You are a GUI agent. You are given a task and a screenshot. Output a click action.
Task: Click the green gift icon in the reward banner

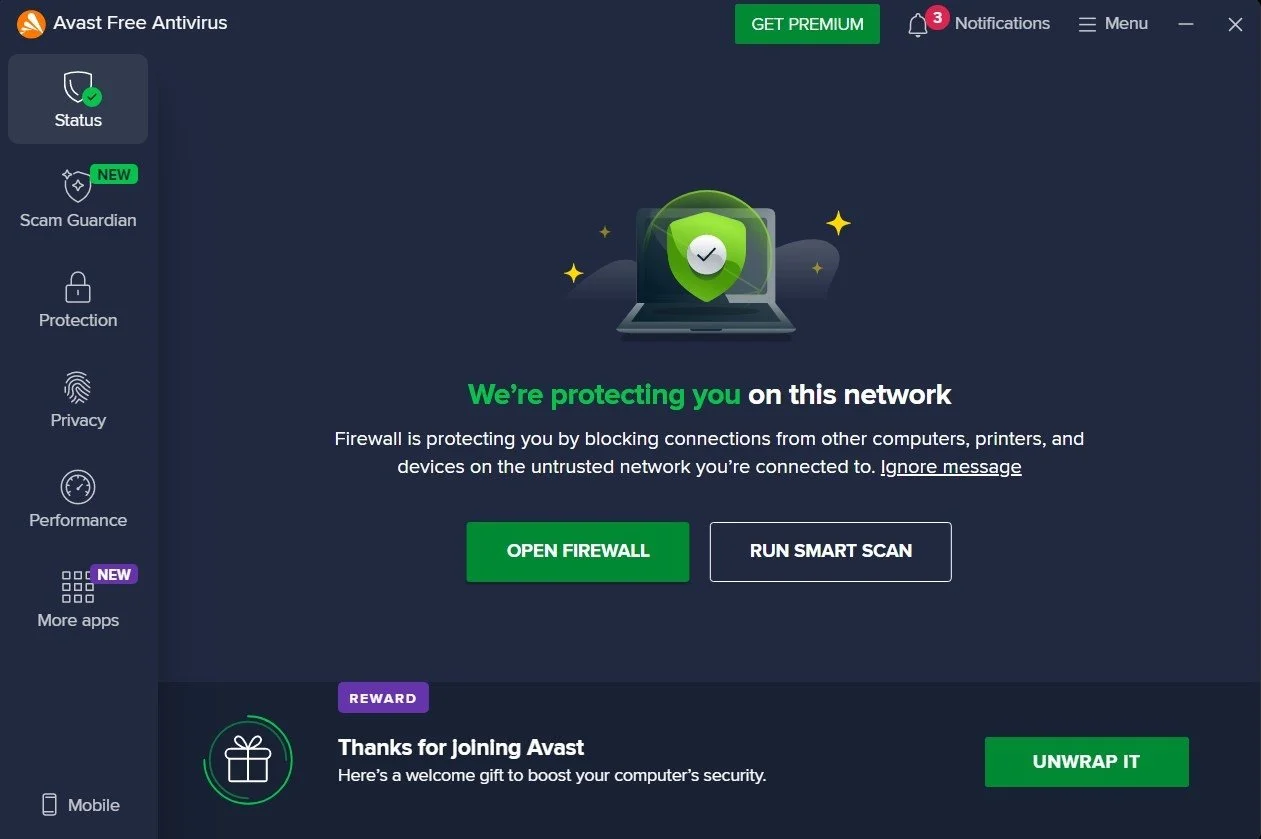click(248, 760)
